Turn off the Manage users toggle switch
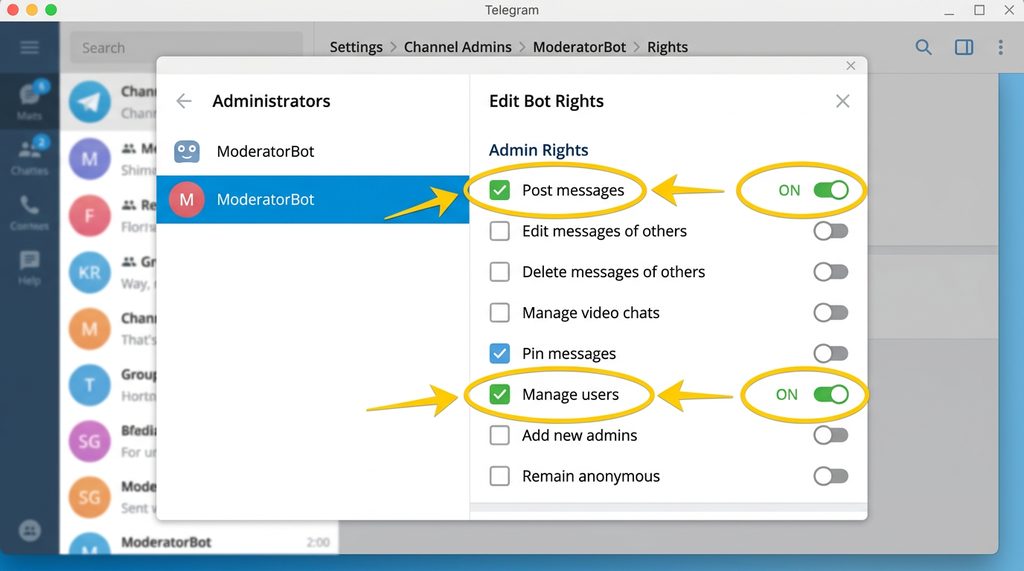Image resolution: width=1024 pixels, height=571 pixels. (x=830, y=394)
